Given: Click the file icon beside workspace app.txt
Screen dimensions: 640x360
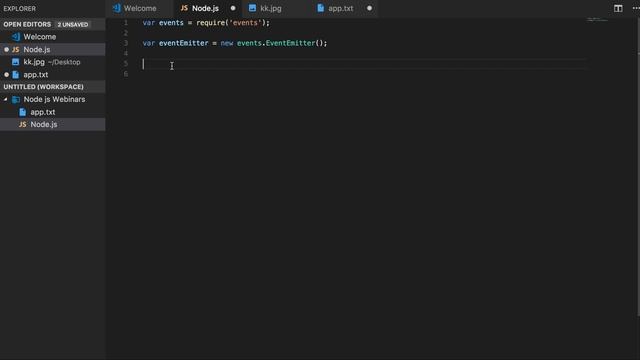Looking at the screenshot, I should [22, 112].
